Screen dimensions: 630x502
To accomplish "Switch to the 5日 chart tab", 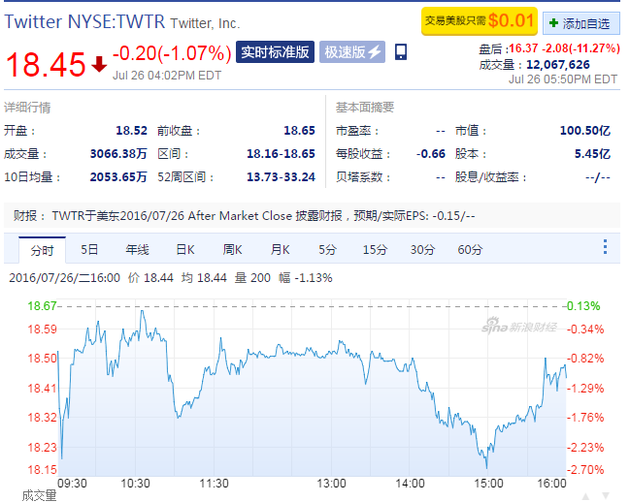I will (x=89, y=250).
